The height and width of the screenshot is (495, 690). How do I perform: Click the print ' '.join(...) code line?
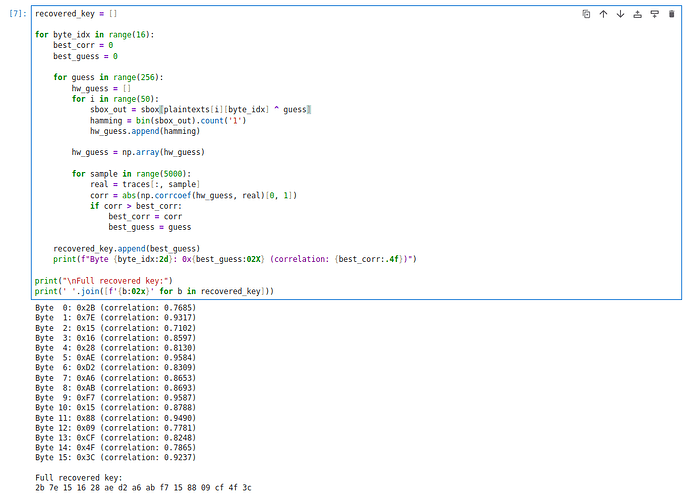pos(154,291)
